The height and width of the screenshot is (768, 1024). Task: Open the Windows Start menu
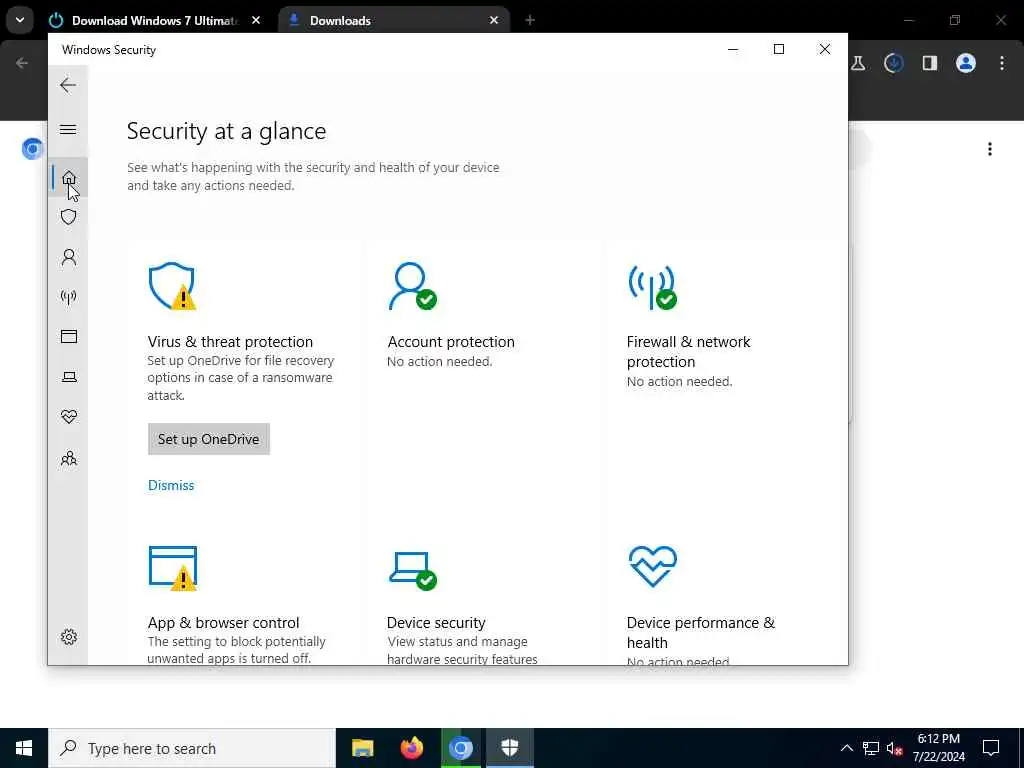point(24,748)
